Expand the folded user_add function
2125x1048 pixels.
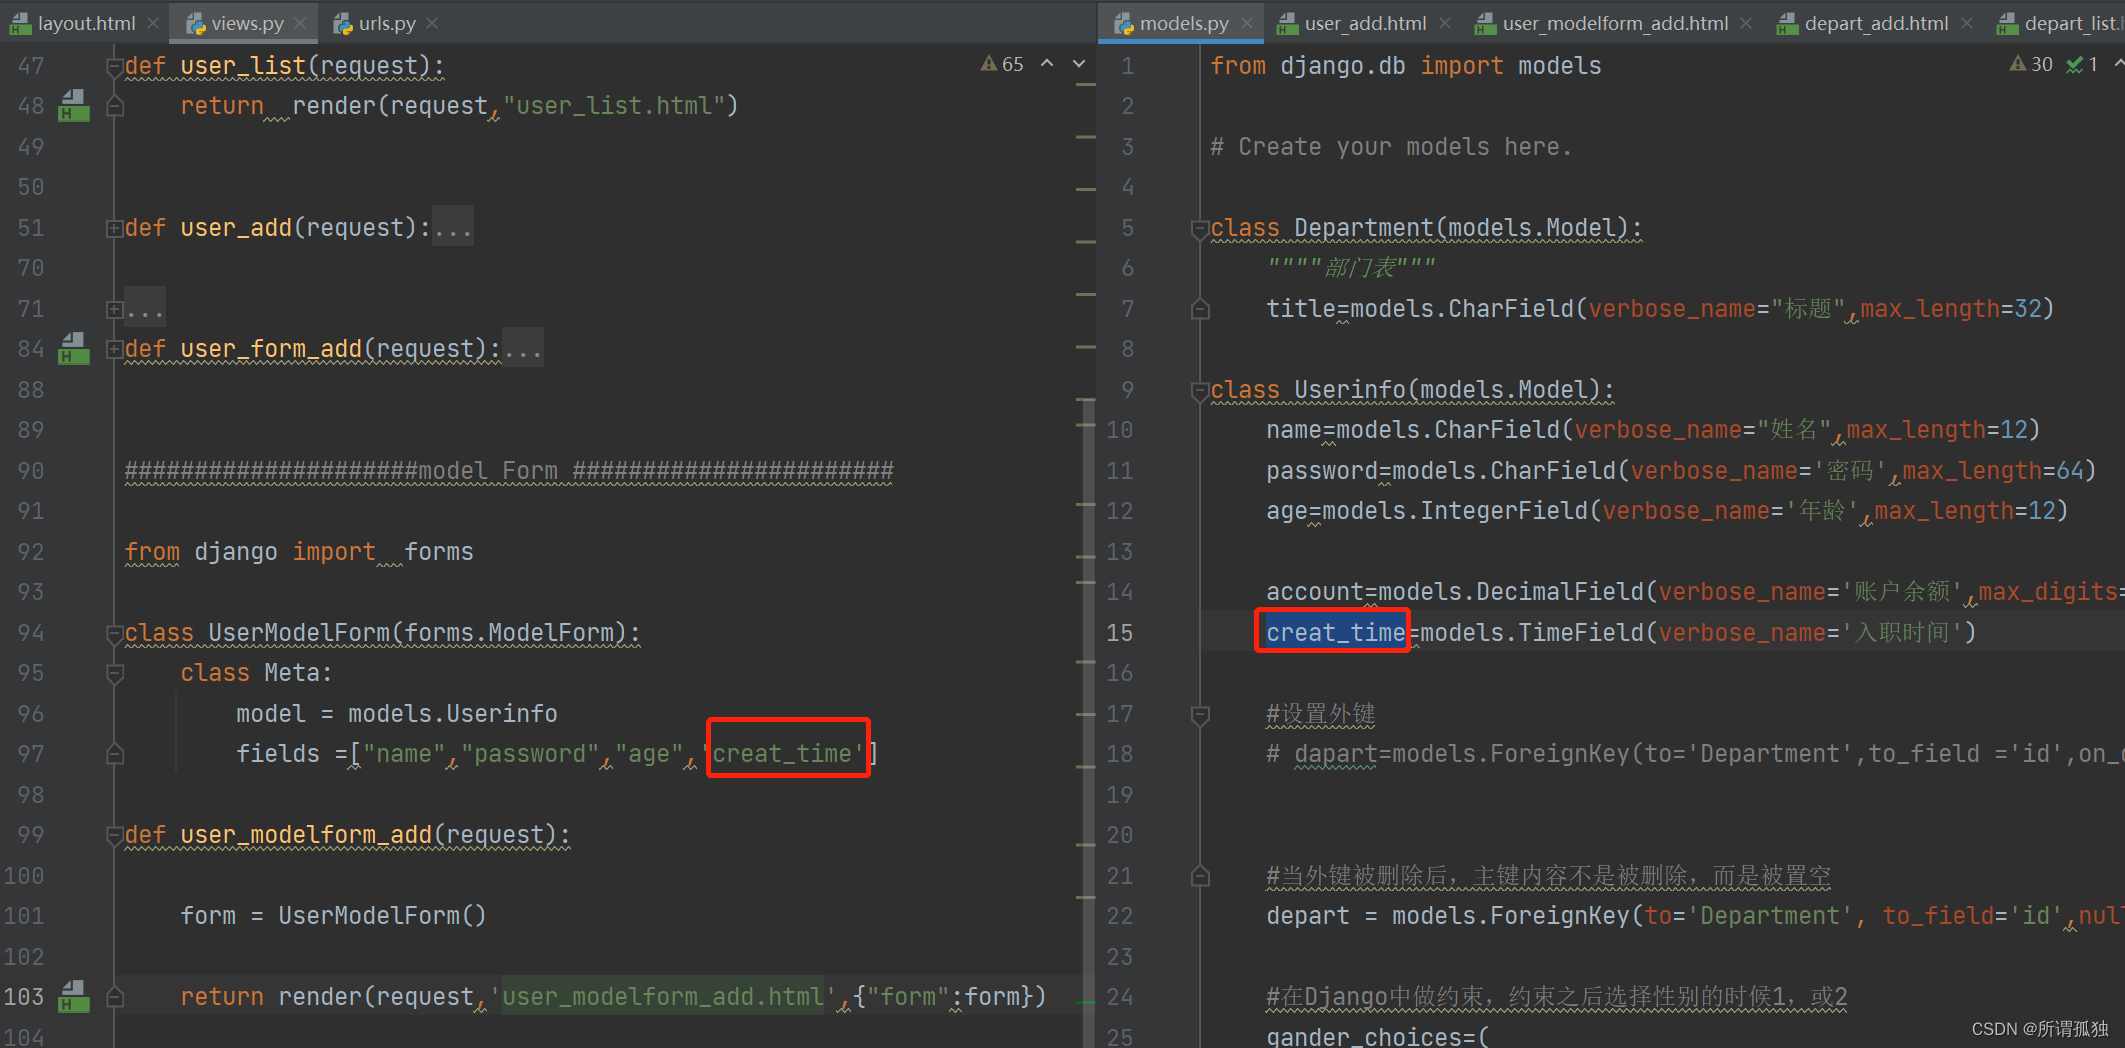click(114, 228)
